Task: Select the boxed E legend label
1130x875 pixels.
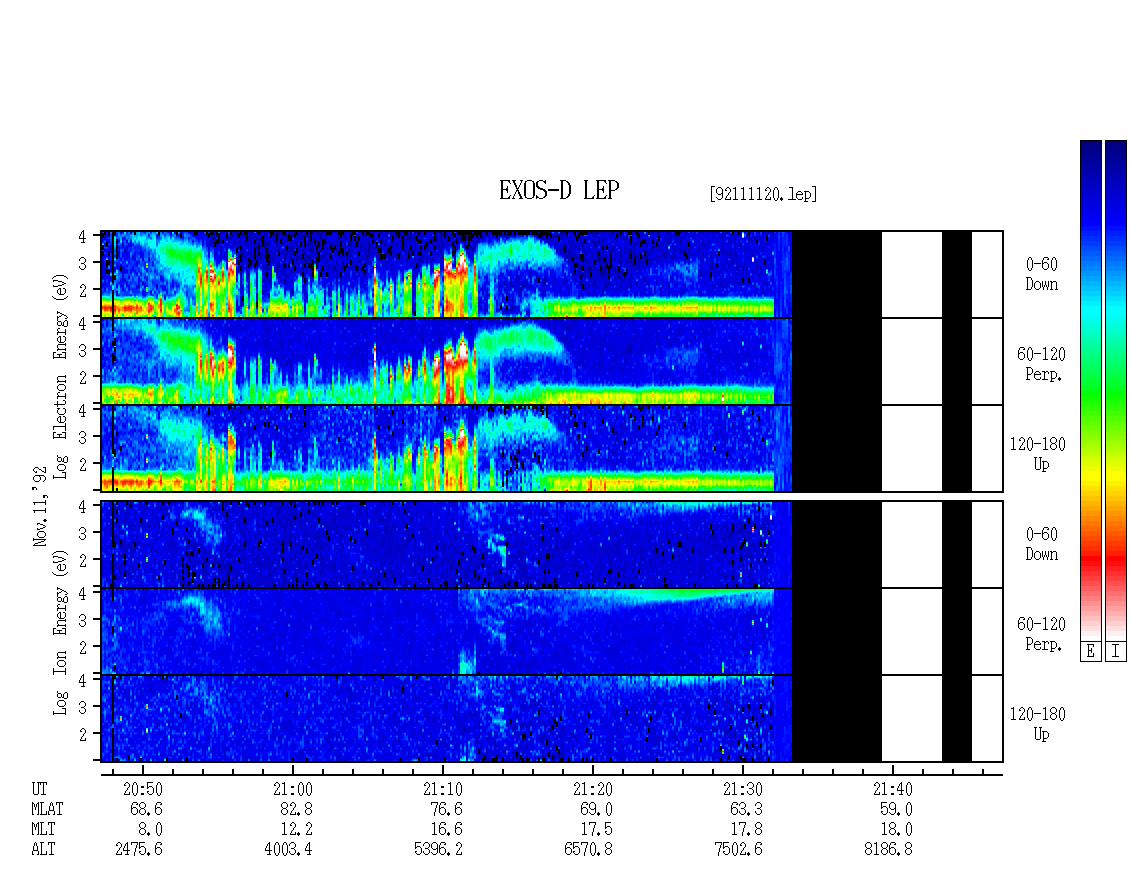Action: click(1090, 652)
